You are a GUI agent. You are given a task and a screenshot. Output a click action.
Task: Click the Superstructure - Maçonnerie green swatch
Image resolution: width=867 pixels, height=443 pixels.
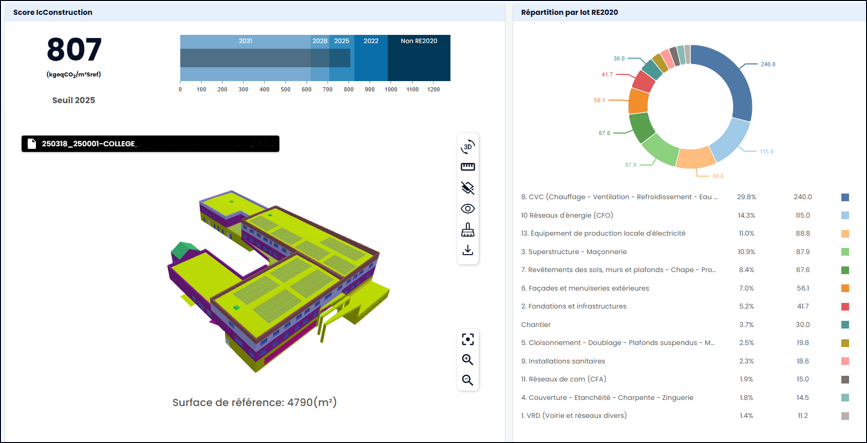[845, 252]
